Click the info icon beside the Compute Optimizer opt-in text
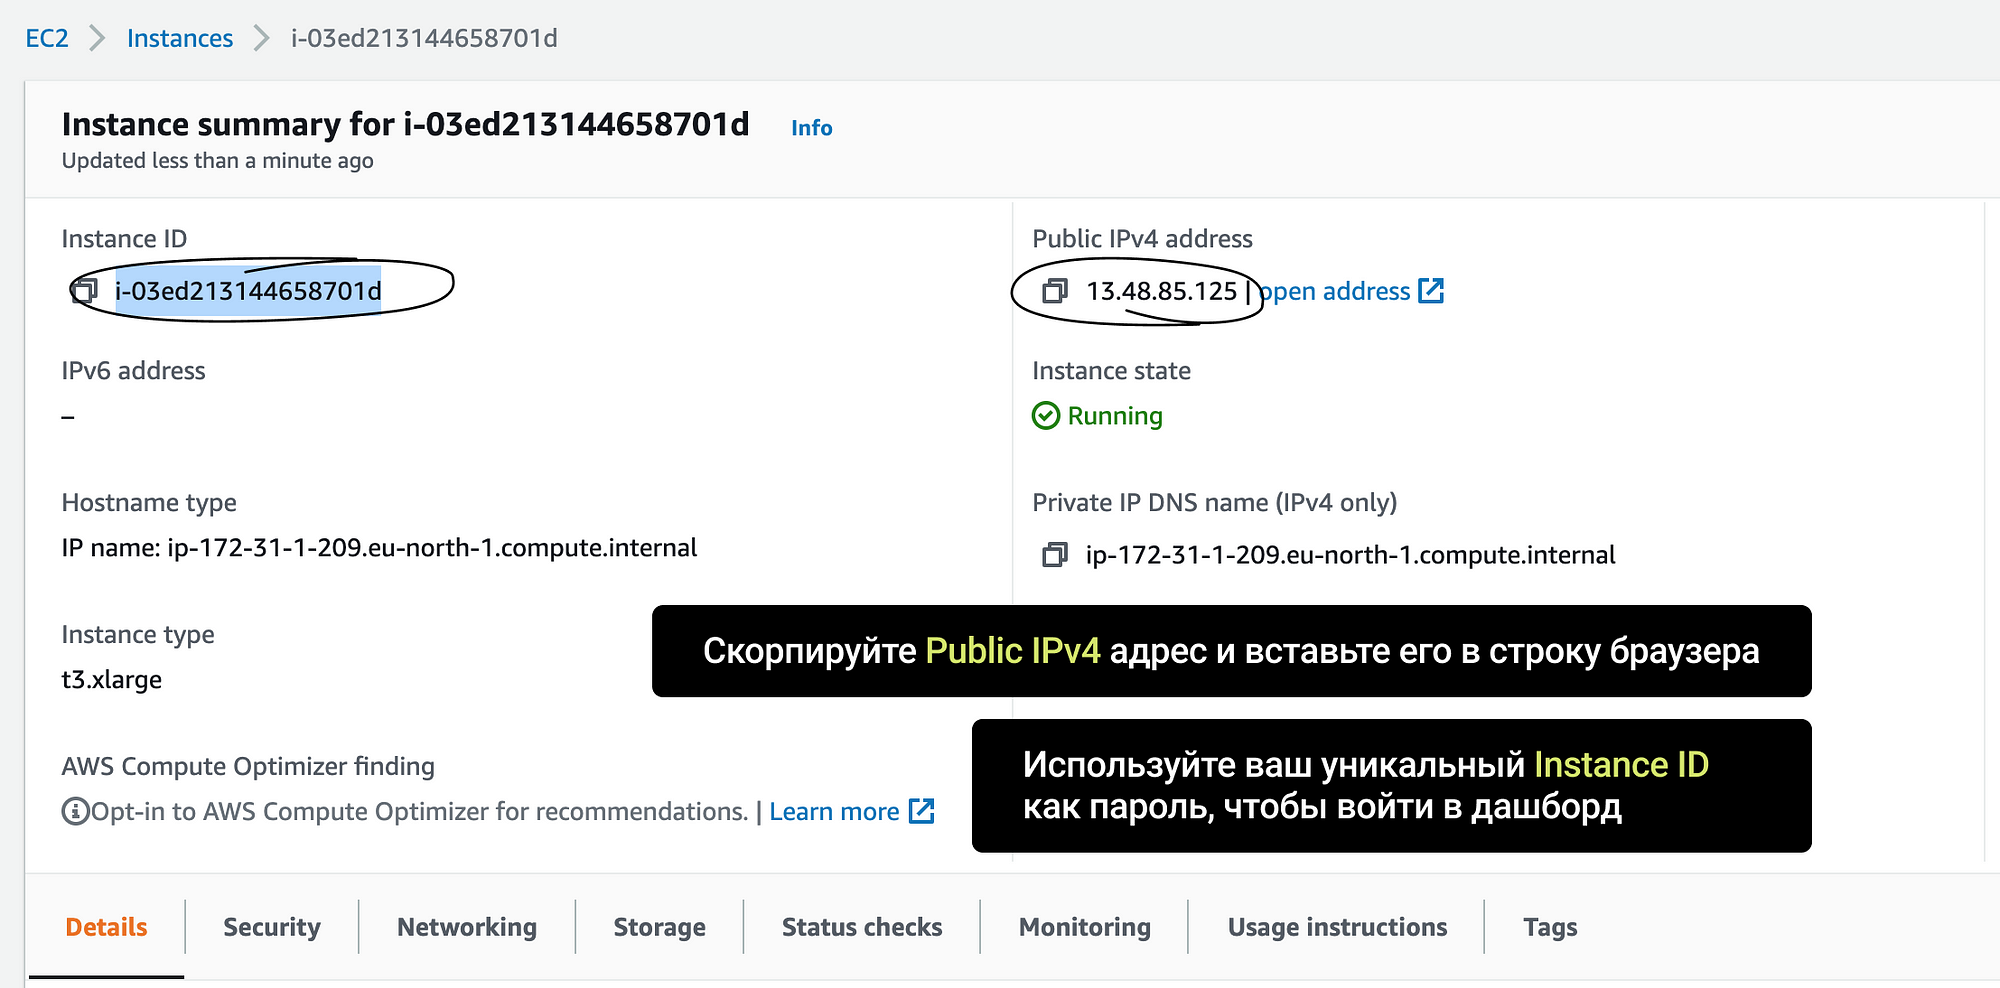2000x988 pixels. [x=75, y=811]
